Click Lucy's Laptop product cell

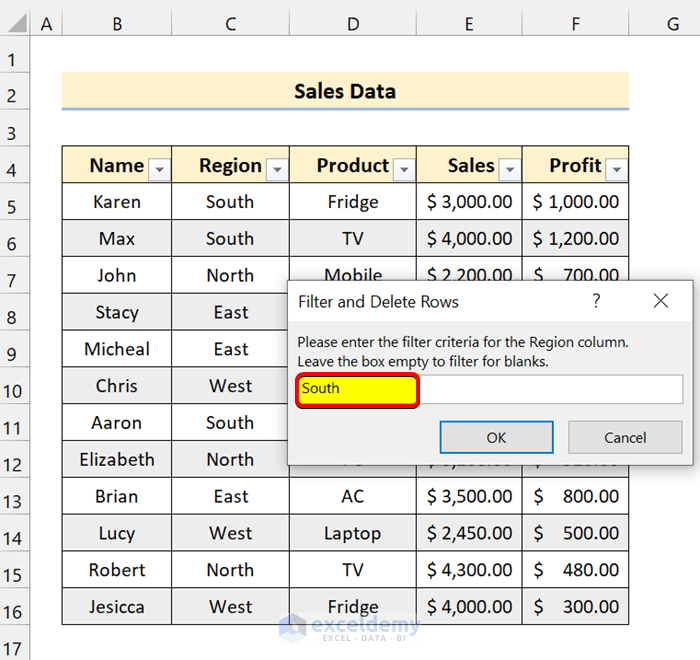click(x=353, y=533)
